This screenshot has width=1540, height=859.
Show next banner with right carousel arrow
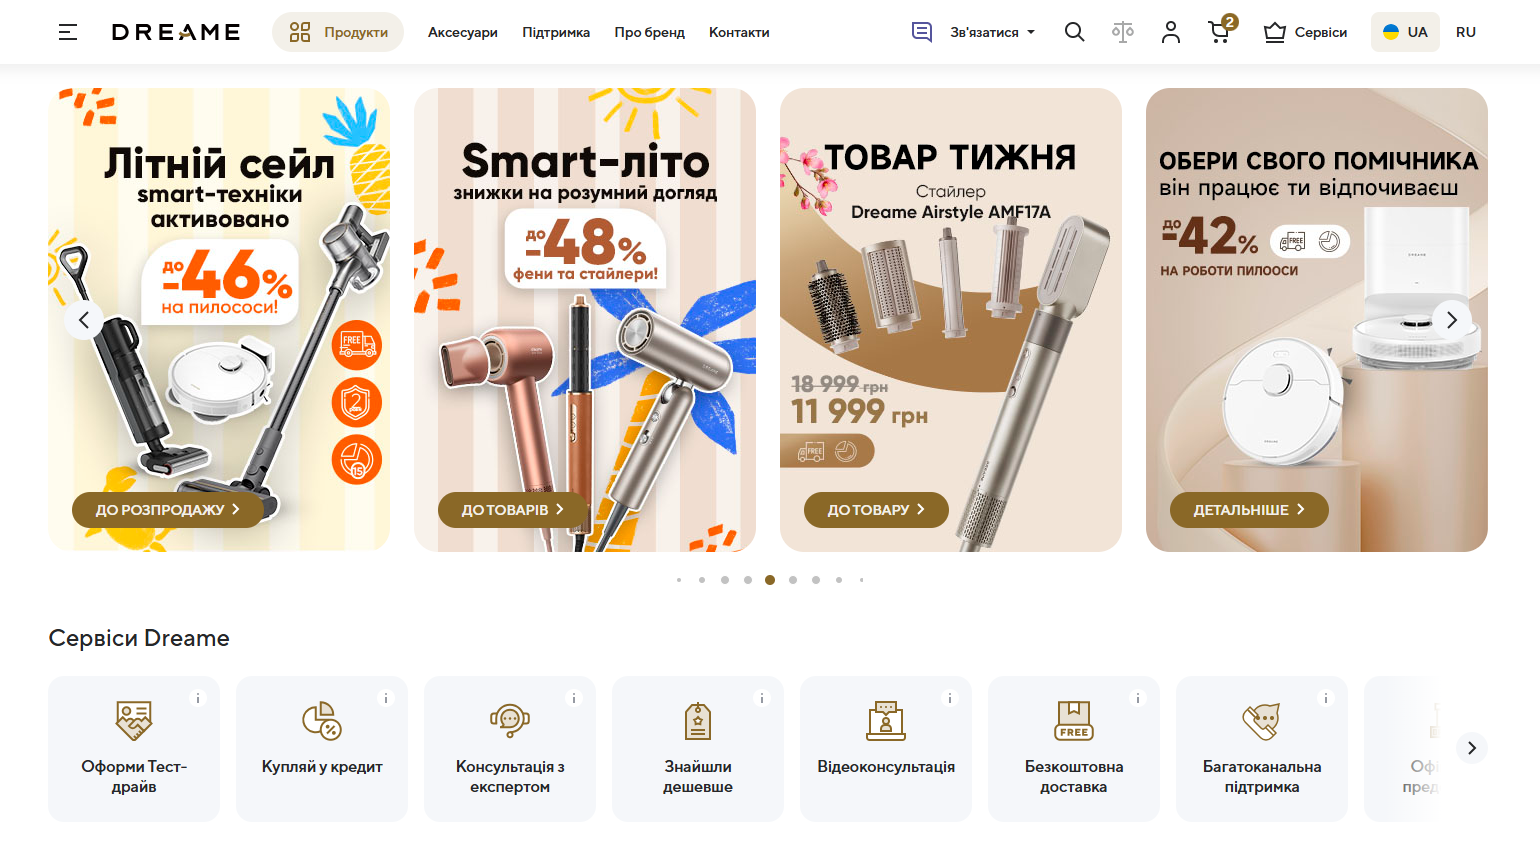[1452, 320]
